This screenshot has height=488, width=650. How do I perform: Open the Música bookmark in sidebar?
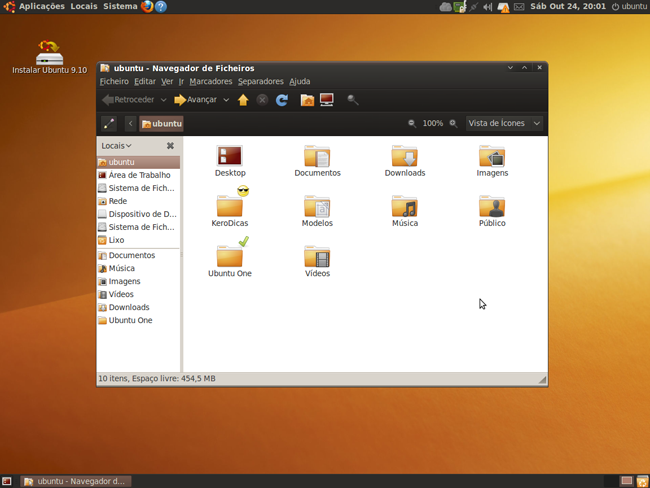tap(138, 268)
